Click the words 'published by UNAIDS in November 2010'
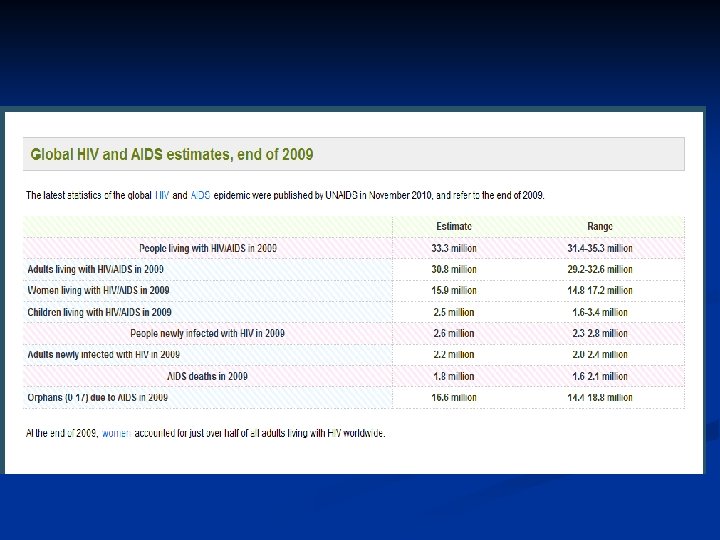The width and height of the screenshot is (720, 540). coord(353,195)
